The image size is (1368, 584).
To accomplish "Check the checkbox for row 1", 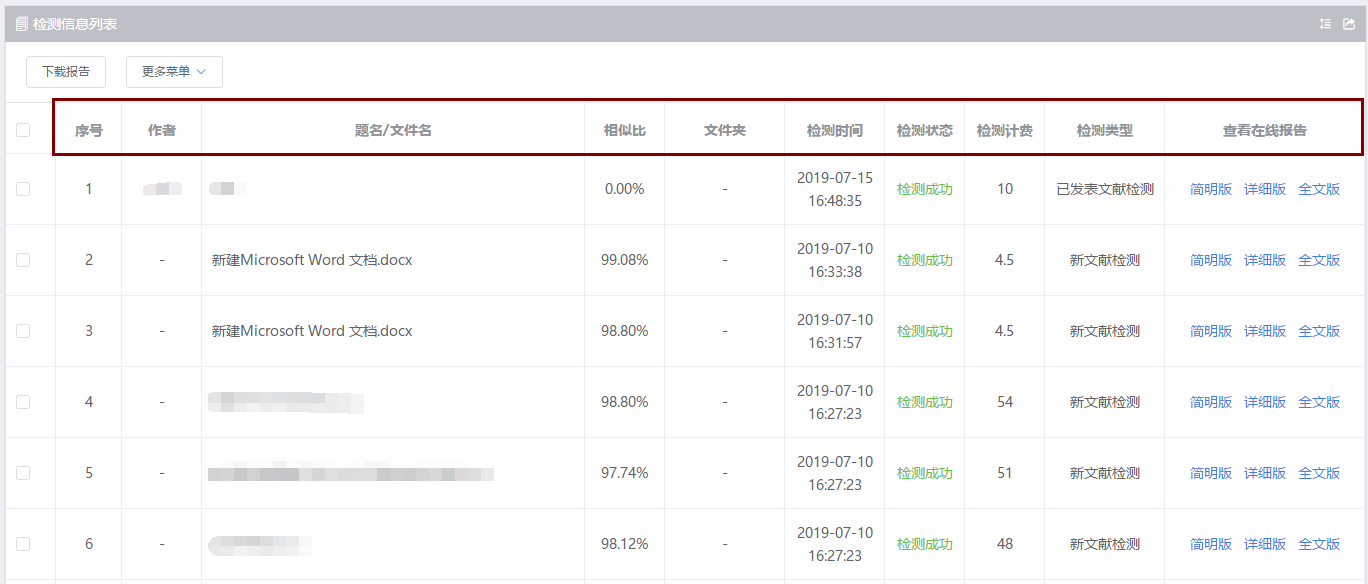I will (23, 189).
